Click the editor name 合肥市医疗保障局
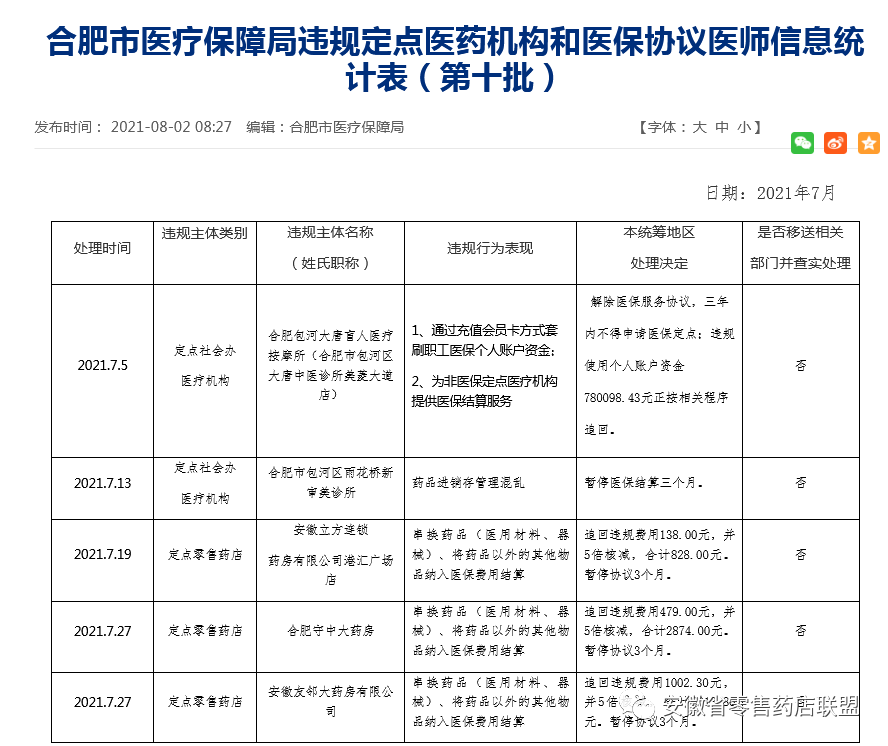Image resolution: width=888 pixels, height=746 pixels. pyautogui.click(x=346, y=127)
